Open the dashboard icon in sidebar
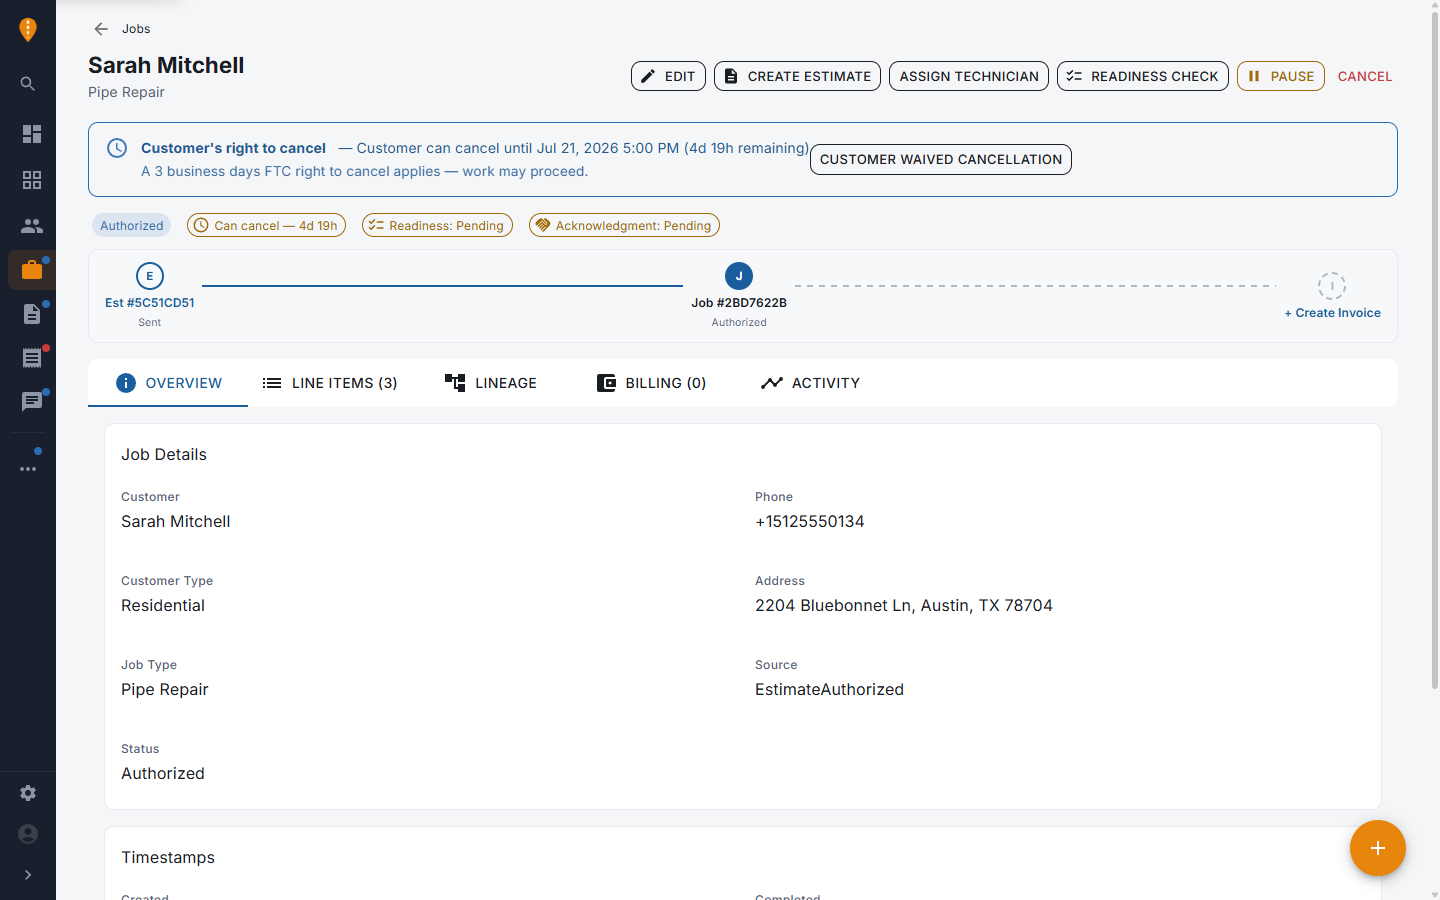This screenshot has width=1440, height=900. (32, 134)
